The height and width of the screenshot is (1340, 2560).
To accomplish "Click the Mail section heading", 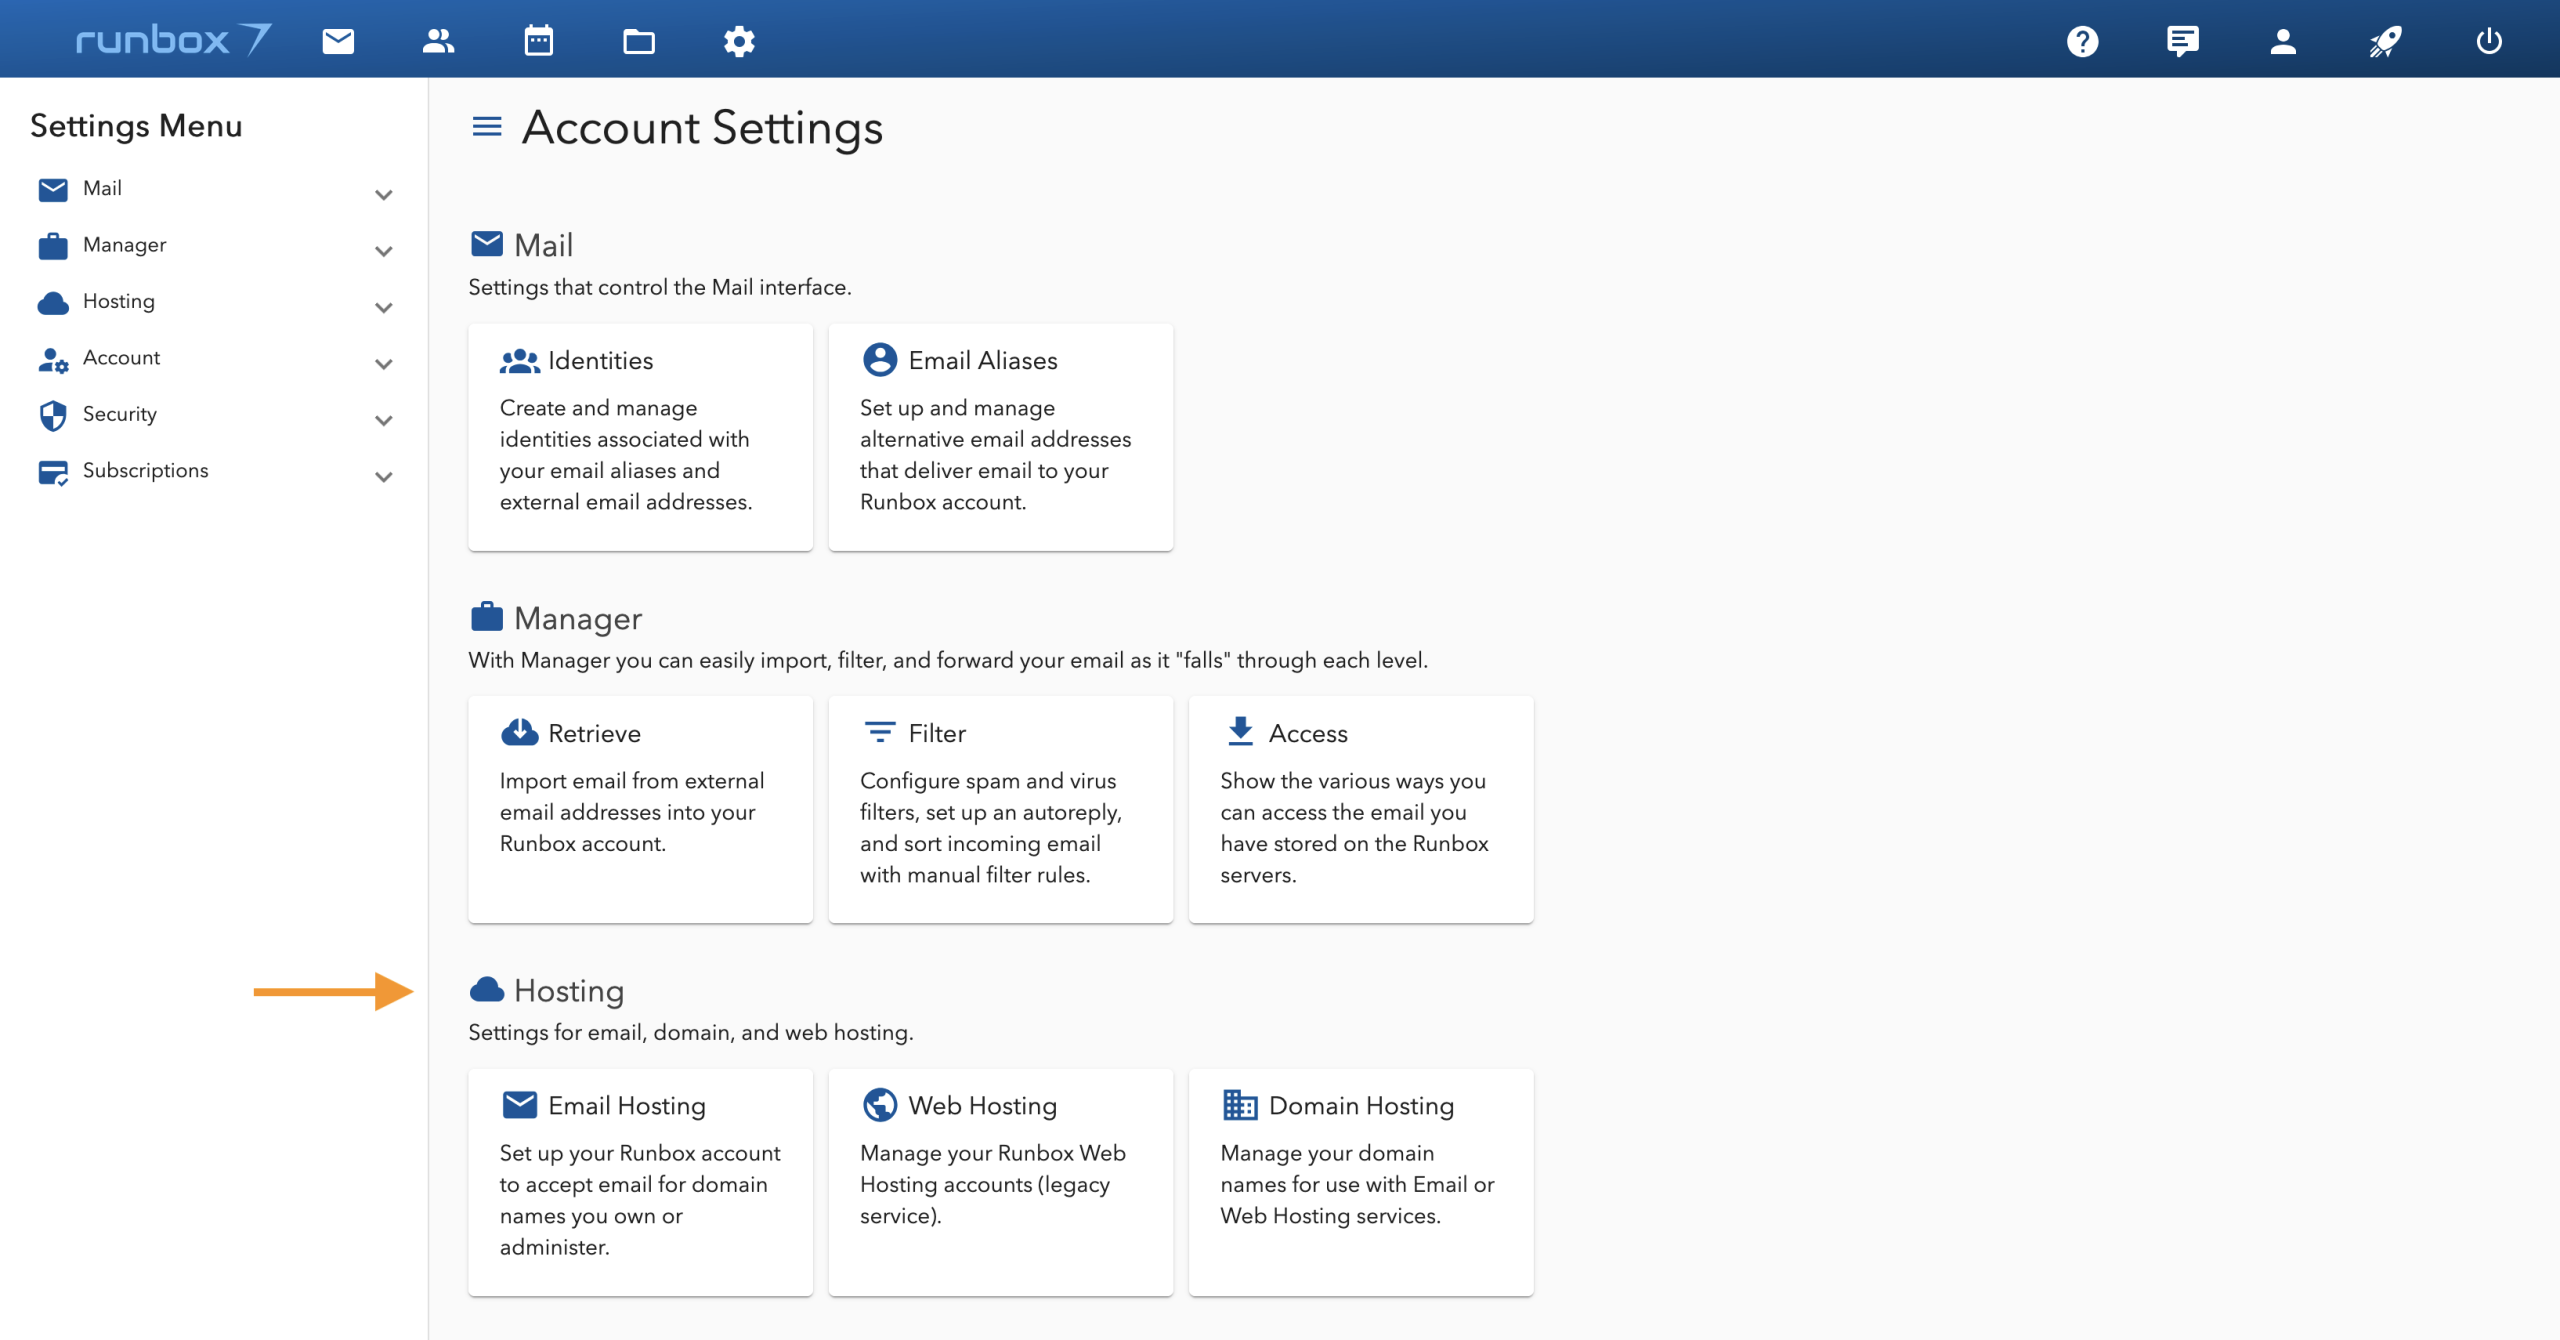I will pyautogui.click(x=543, y=245).
